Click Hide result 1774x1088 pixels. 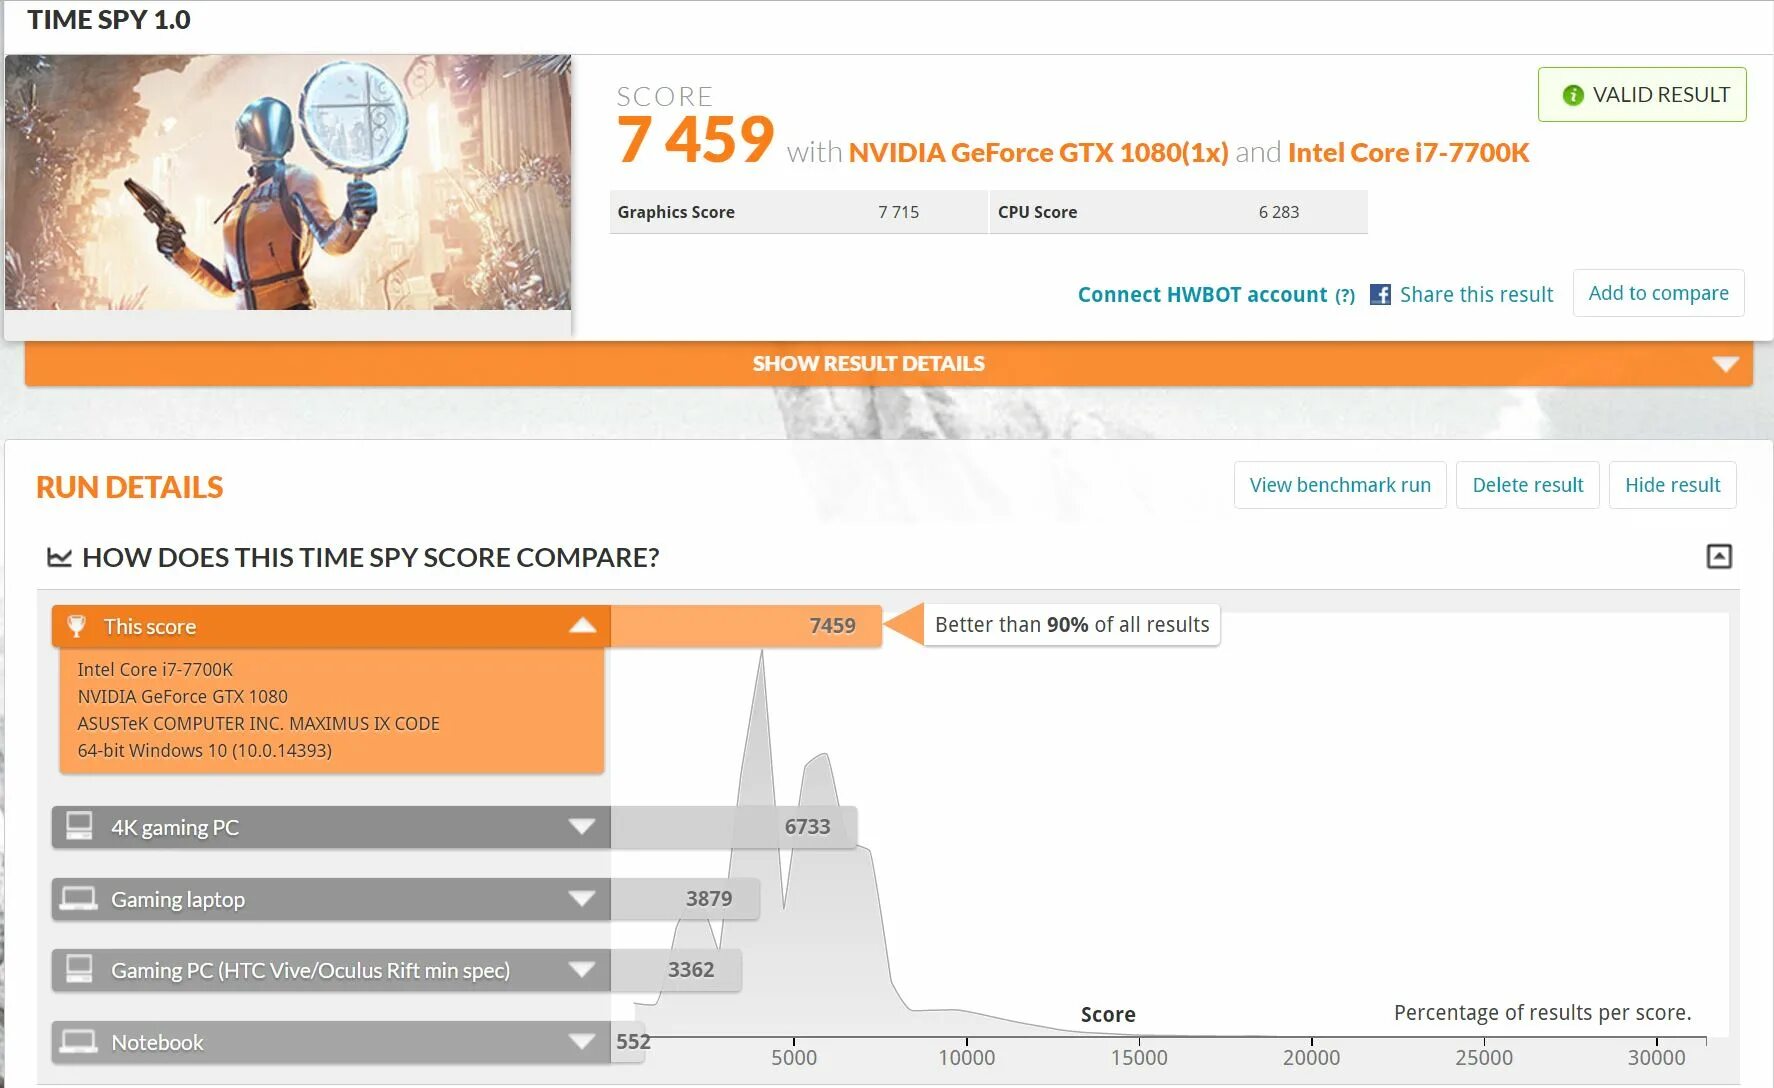point(1673,485)
